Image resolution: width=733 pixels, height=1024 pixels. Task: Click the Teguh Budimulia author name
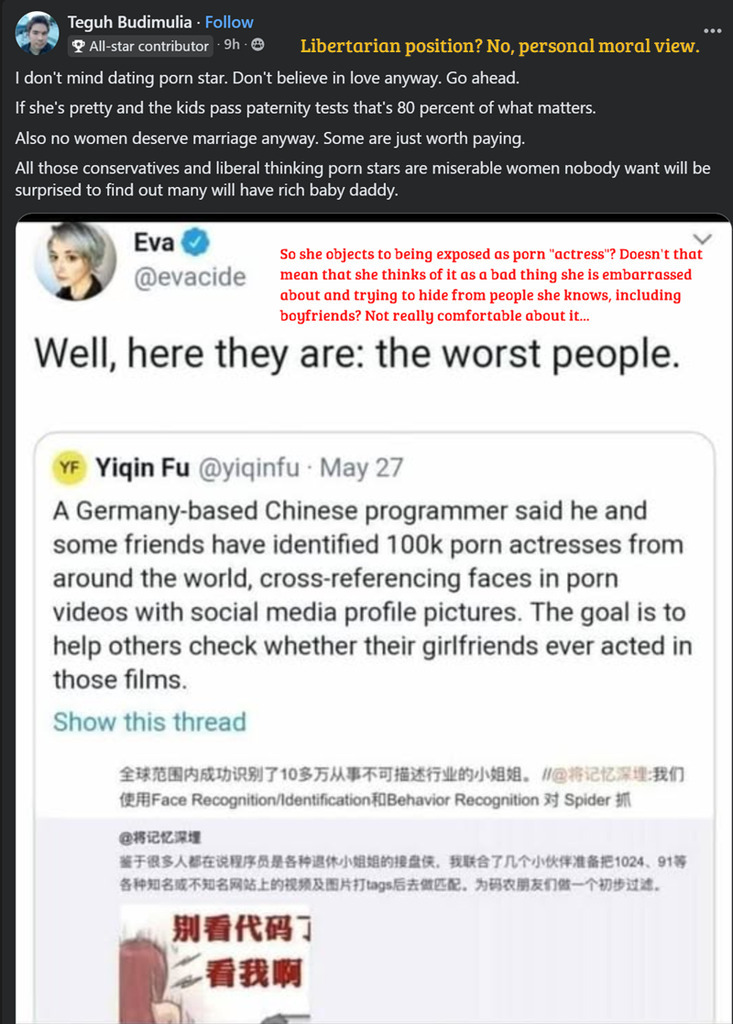(129, 22)
